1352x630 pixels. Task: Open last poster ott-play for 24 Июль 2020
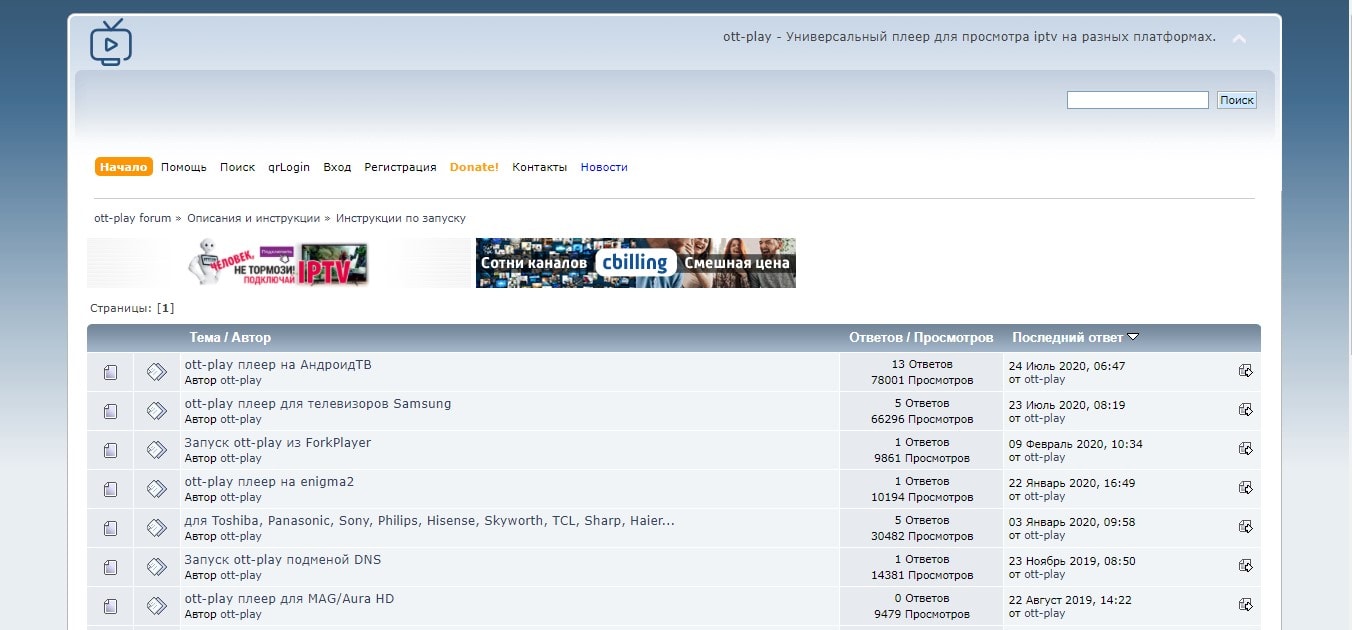(1045, 380)
